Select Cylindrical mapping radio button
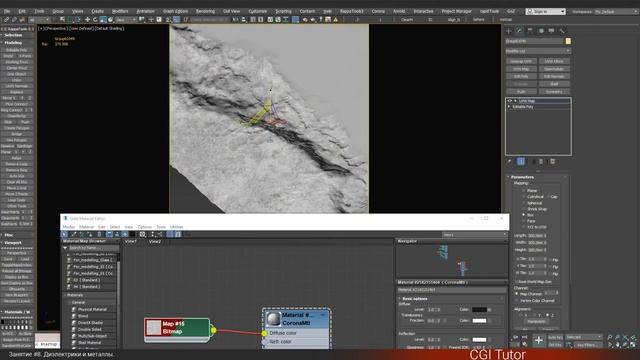The height and width of the screenshot is (360, 640). pyautogui.click(x=524, y=197)
